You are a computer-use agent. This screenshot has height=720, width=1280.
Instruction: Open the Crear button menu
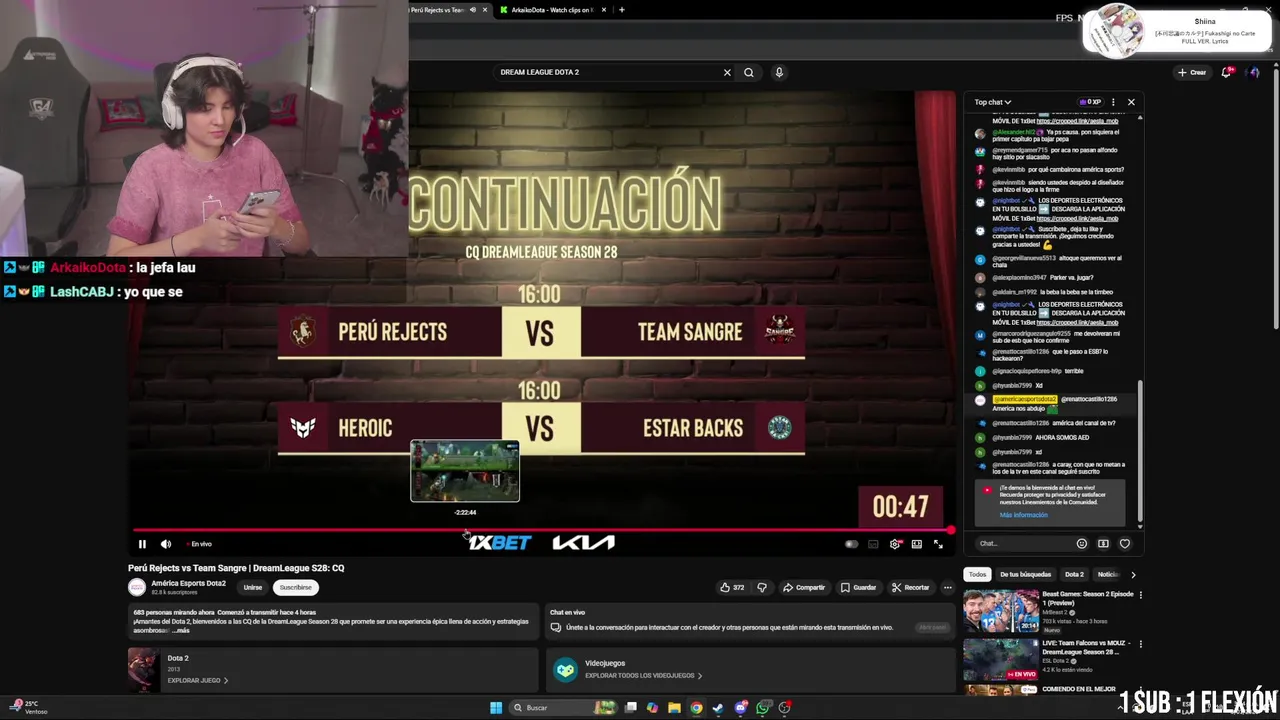pyautogui.click(x=1192, y=72)
